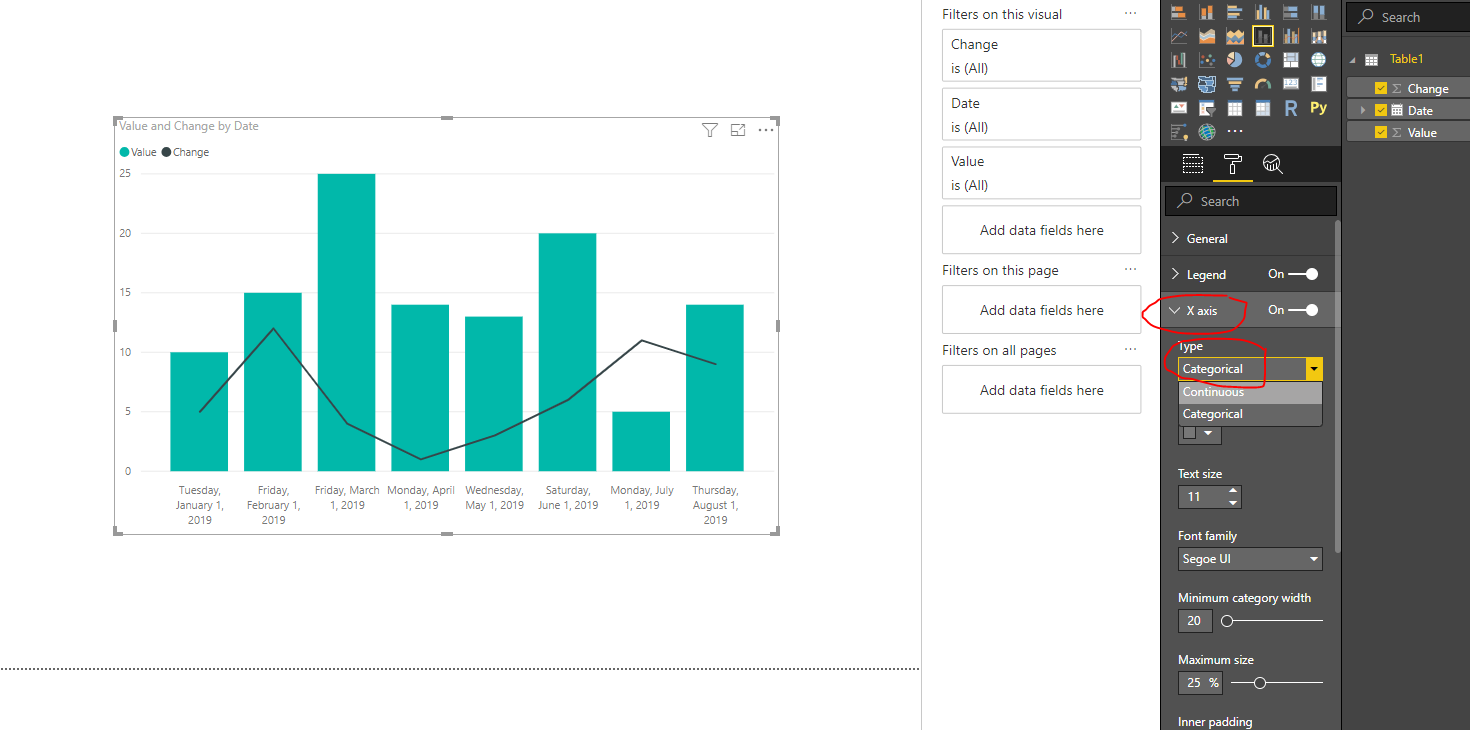This screenshot has height=730, width=1470.
Task: Select the card 123 visual
Action: tap(1290, 84)
